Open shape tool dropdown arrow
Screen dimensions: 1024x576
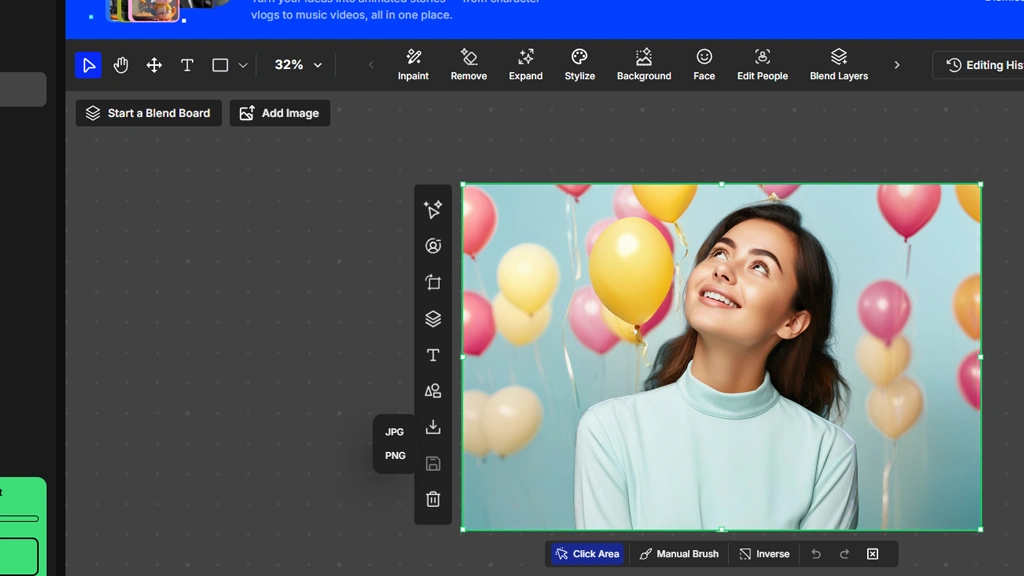point(243,66)
